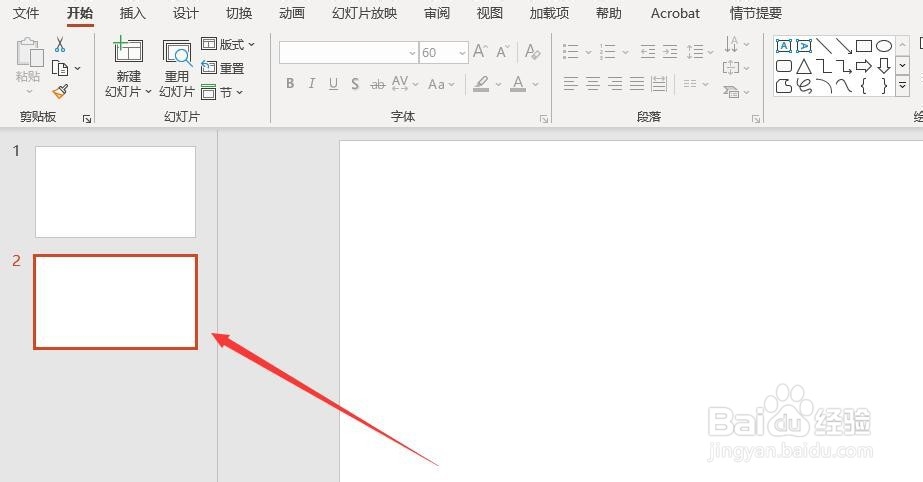Open the Aa change case dropdown
Screen dimensions: 923x482
click(441, 84)
